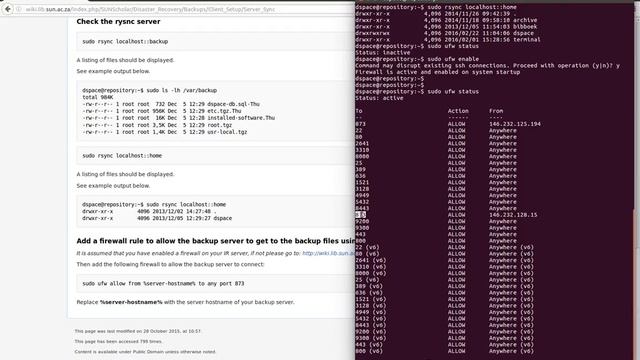Click the "From" column header in the terminal
The width and height of the screenshot is (640, 360).
[496, 111]
